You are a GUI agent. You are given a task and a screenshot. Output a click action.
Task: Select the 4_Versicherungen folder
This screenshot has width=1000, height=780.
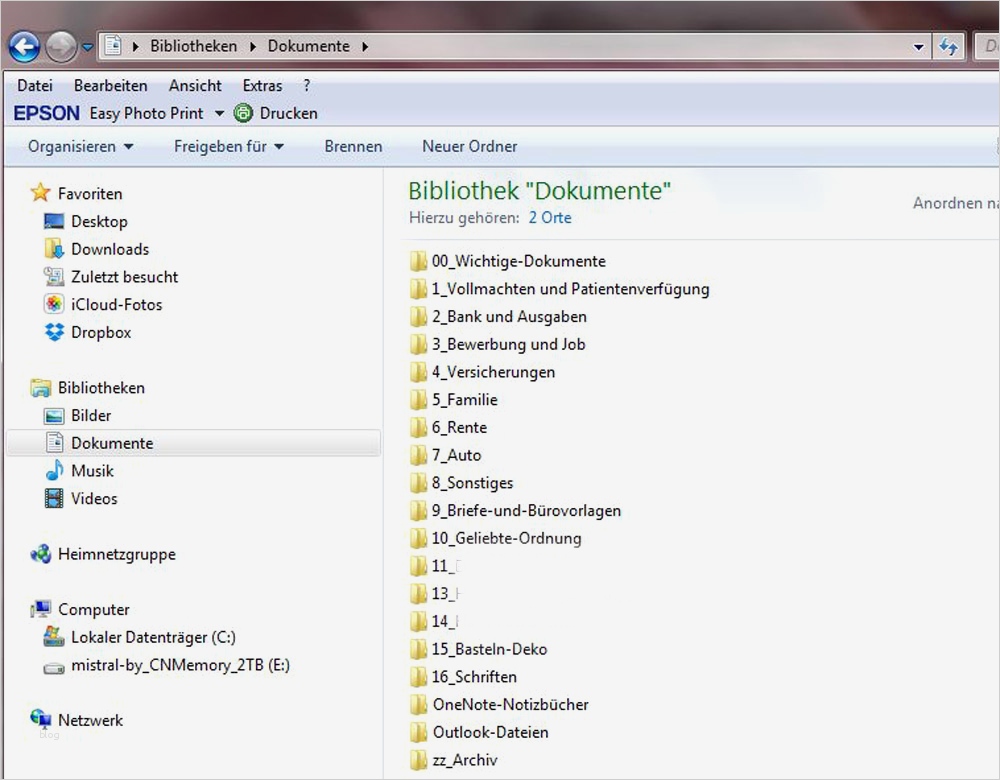(492, 372)
